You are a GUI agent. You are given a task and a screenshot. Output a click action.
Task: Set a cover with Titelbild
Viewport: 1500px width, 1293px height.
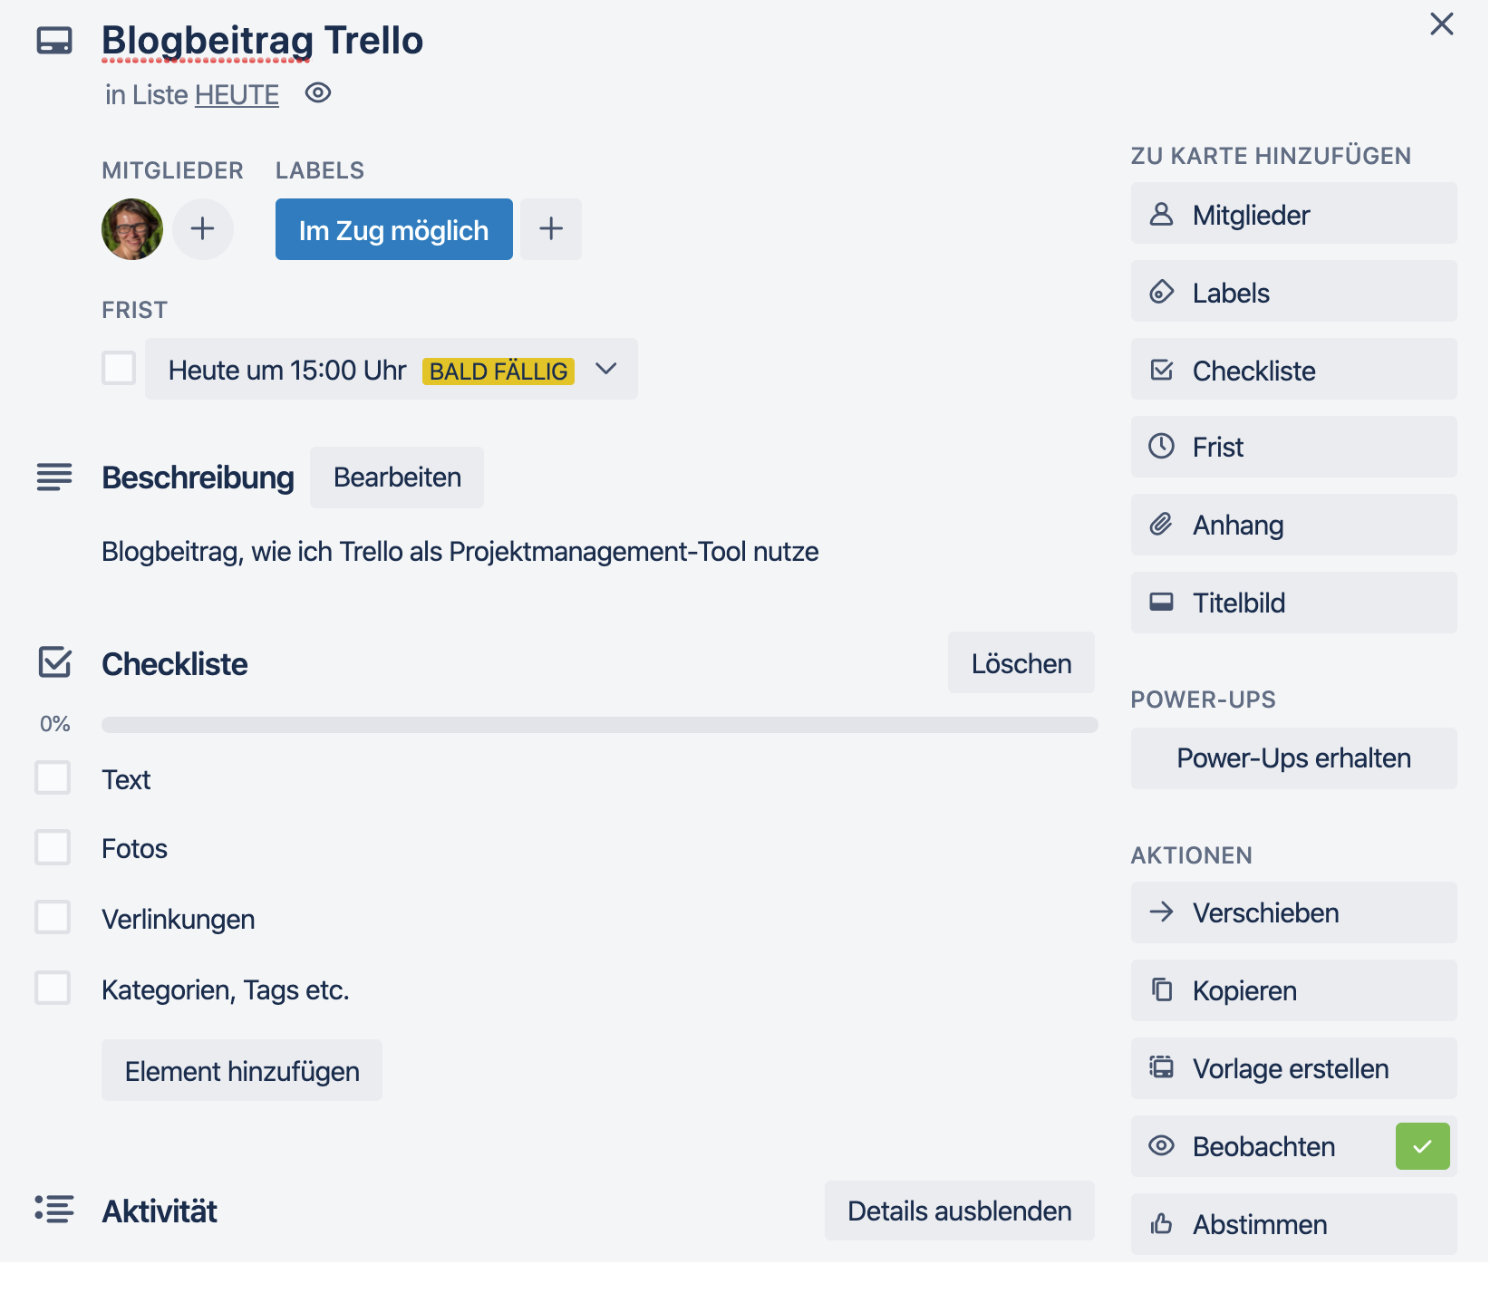point(1293,602)
